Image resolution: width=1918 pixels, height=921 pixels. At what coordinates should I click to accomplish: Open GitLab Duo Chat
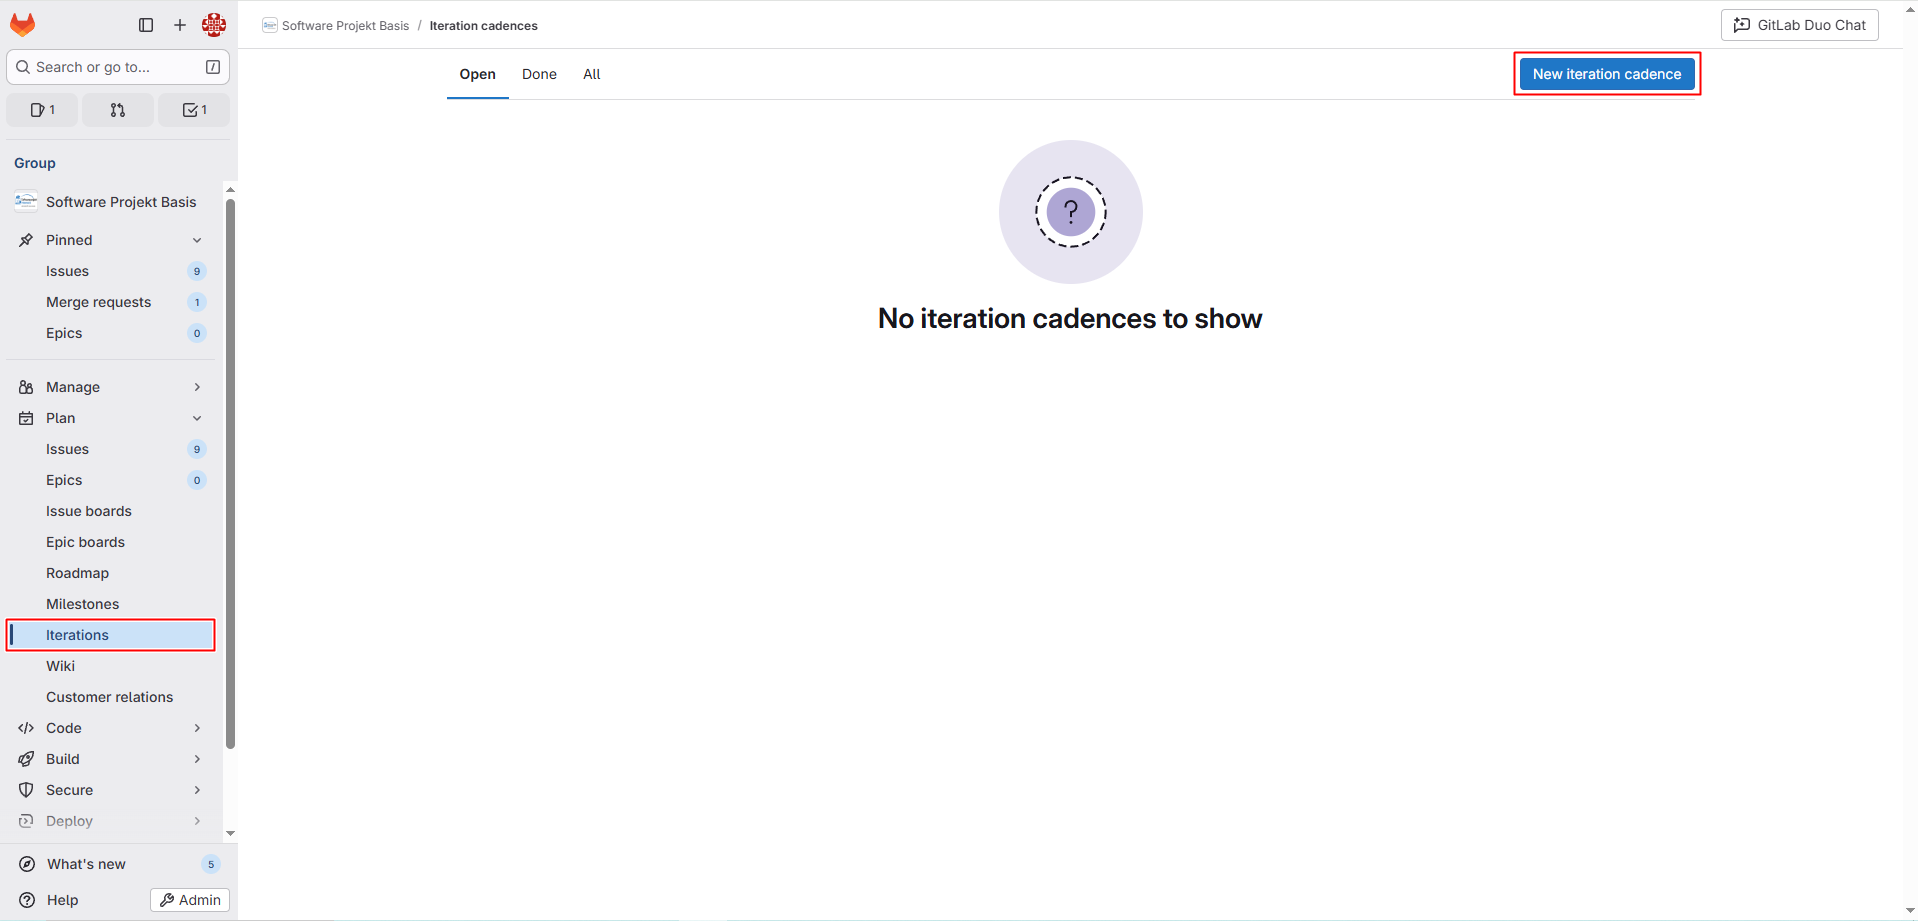[x=1799, y=25]
